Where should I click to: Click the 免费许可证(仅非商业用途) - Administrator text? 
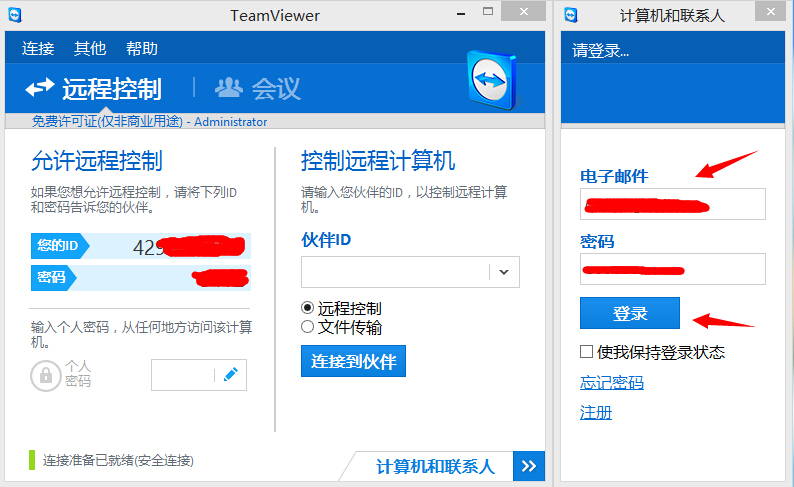149,121
